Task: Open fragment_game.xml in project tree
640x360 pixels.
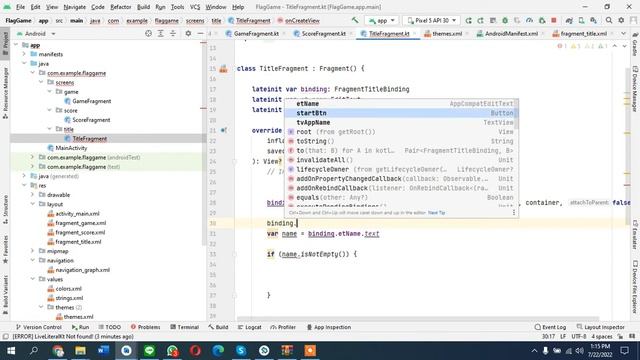Action: [x=80, y=223]
